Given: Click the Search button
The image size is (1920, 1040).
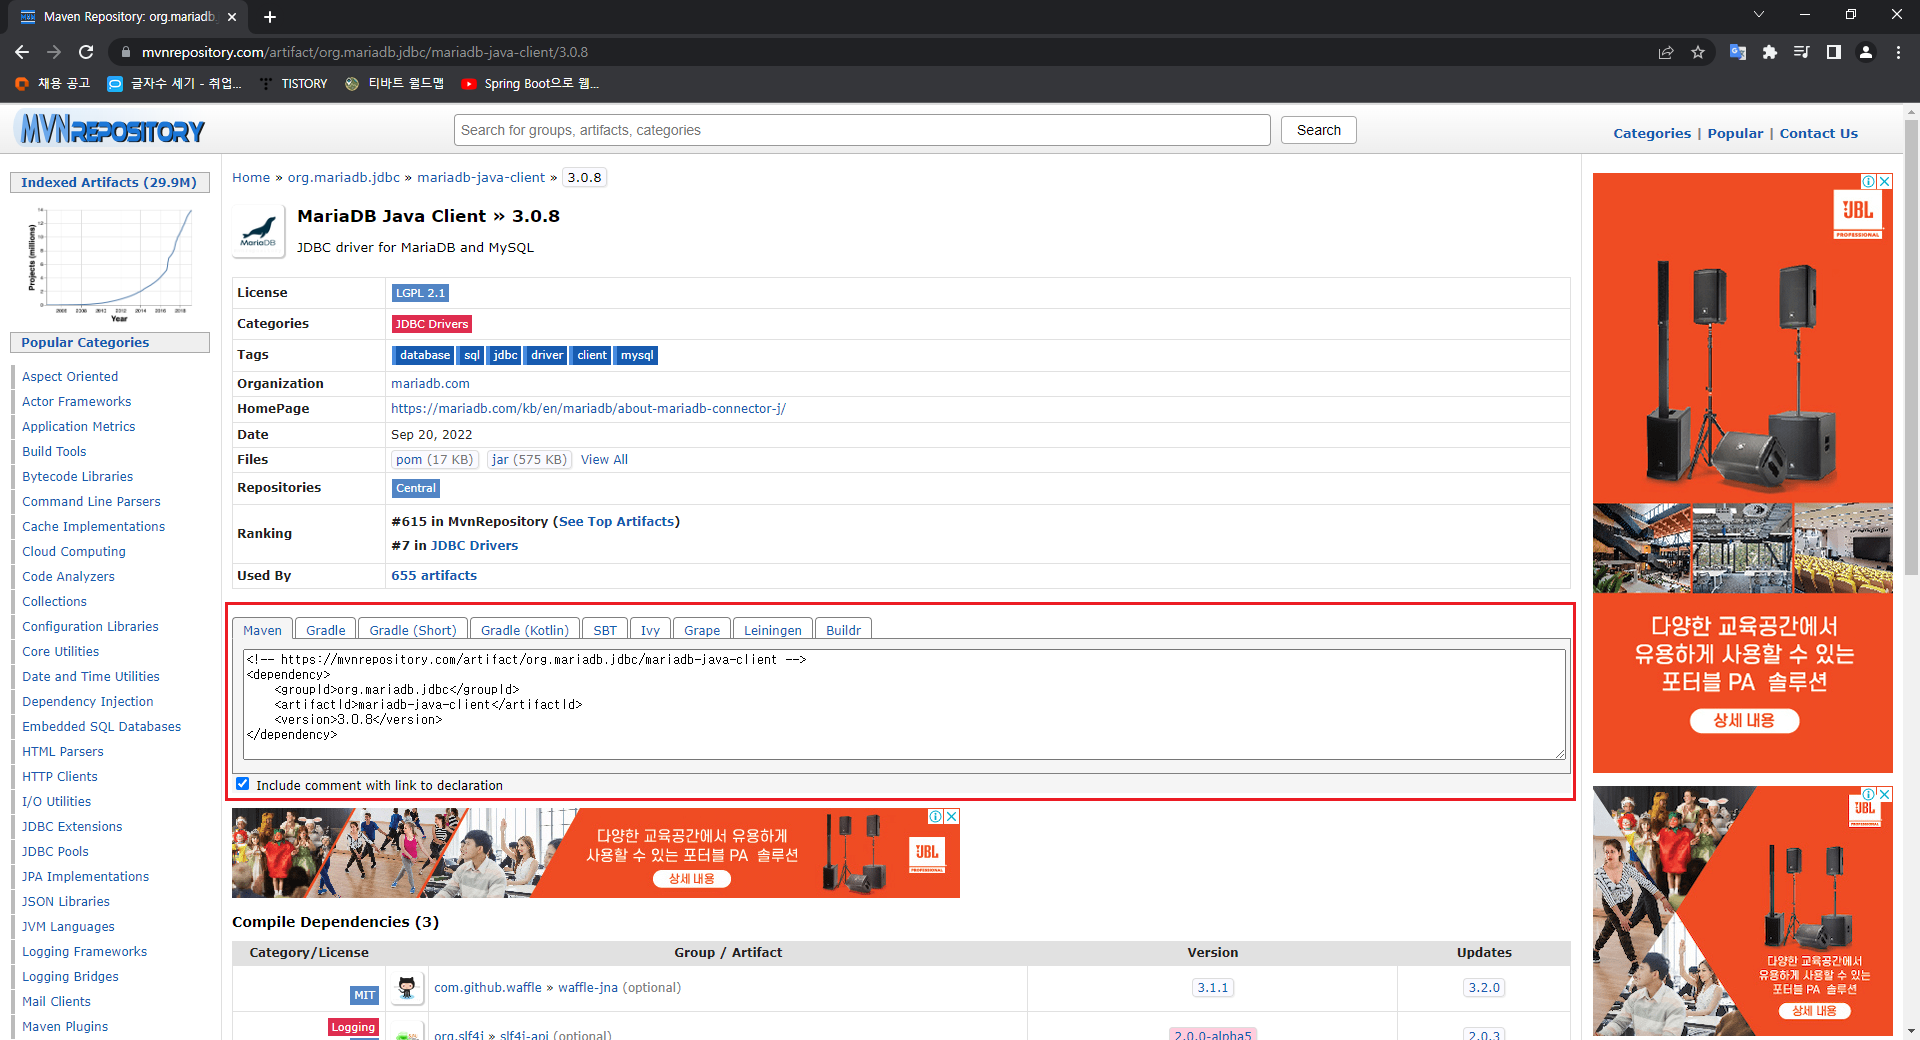Looking at the screenshot, I should tap(1318, 130).
